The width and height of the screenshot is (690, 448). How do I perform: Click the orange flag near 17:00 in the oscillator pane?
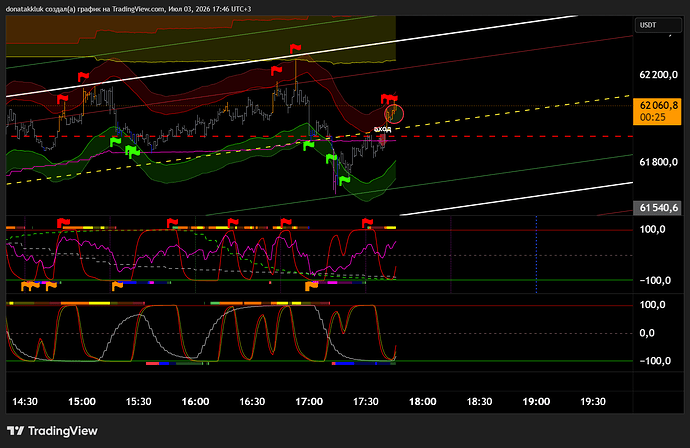coord(311,286)
